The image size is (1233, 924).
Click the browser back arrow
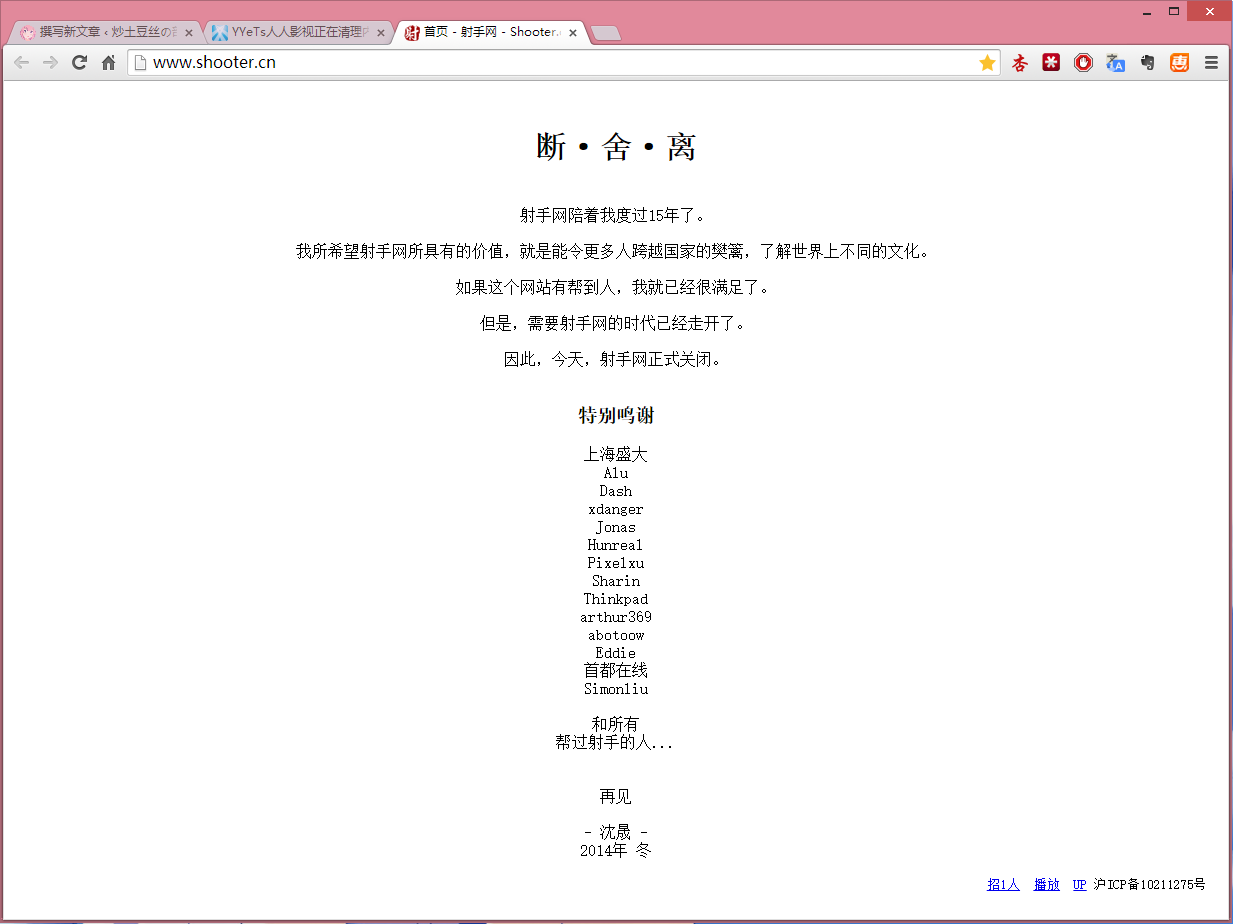[x=21, y=63]
